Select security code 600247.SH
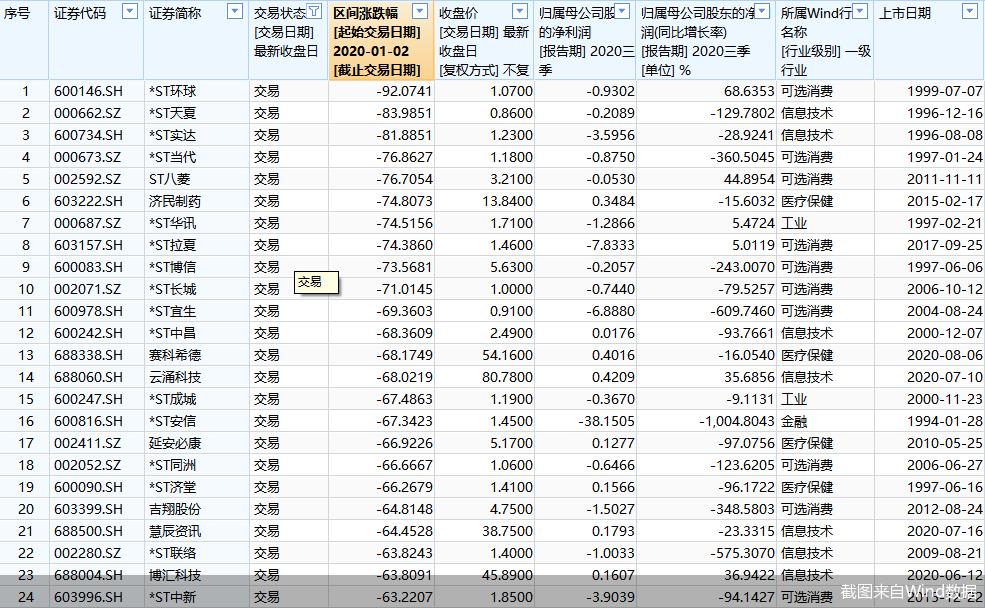This screenshot has height=608, width=985. click(89, 399)
